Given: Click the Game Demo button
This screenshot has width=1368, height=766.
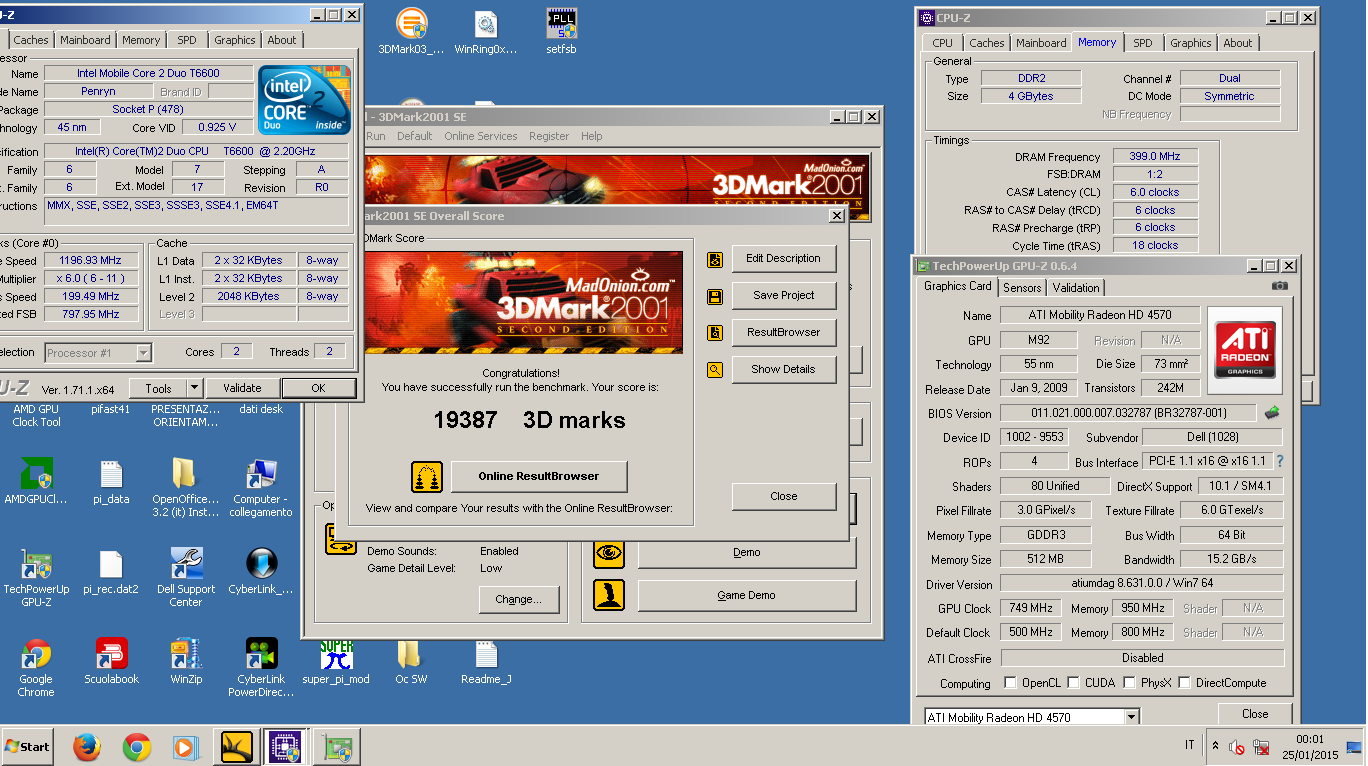Looking at the screenshot, I should tap(747, 595).
